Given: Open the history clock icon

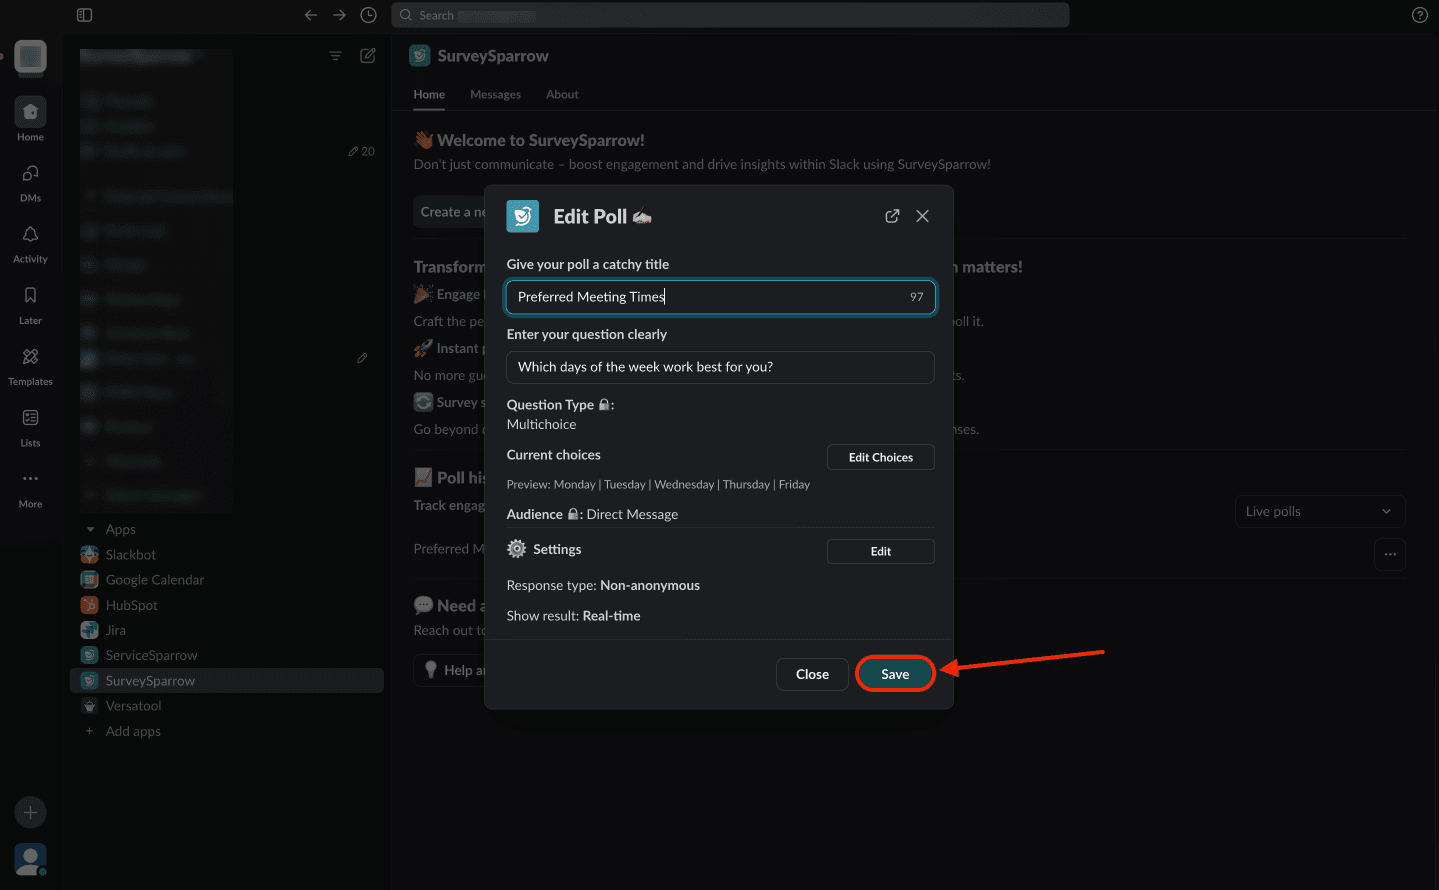Looking at the screenshot, I should tap(368, 15).
